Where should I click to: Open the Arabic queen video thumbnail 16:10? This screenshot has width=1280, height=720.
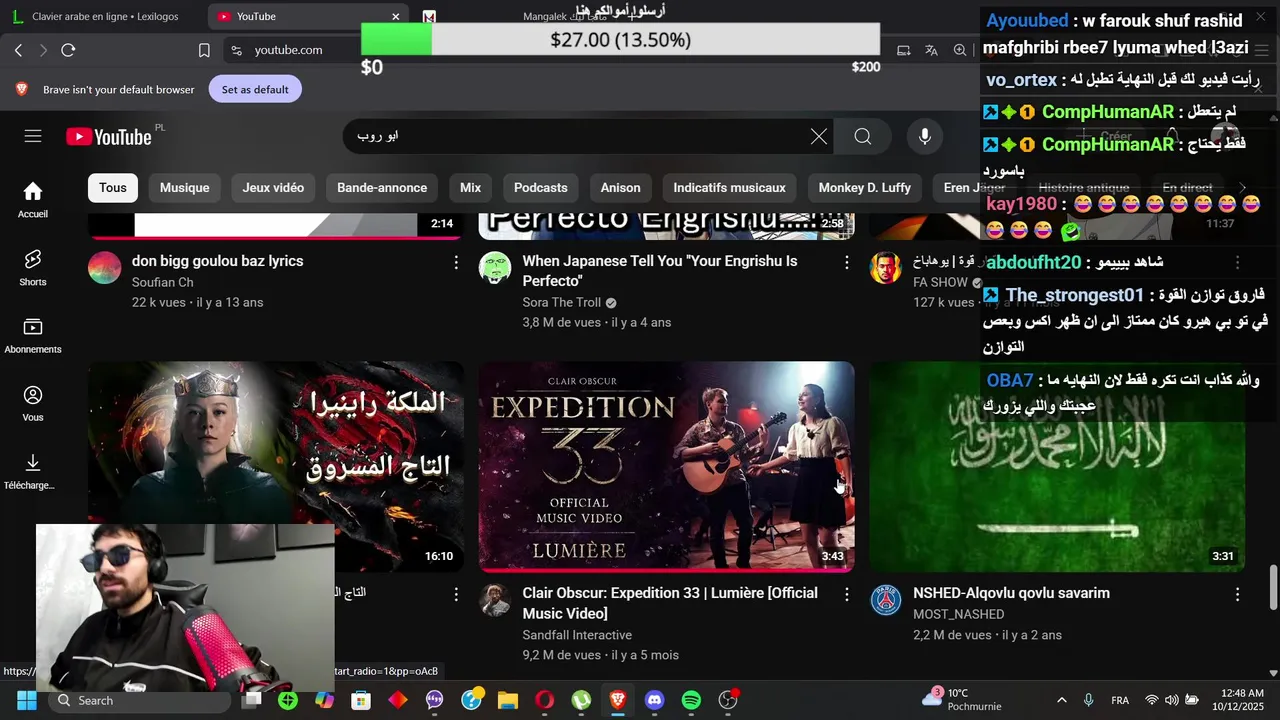(276, 467)
